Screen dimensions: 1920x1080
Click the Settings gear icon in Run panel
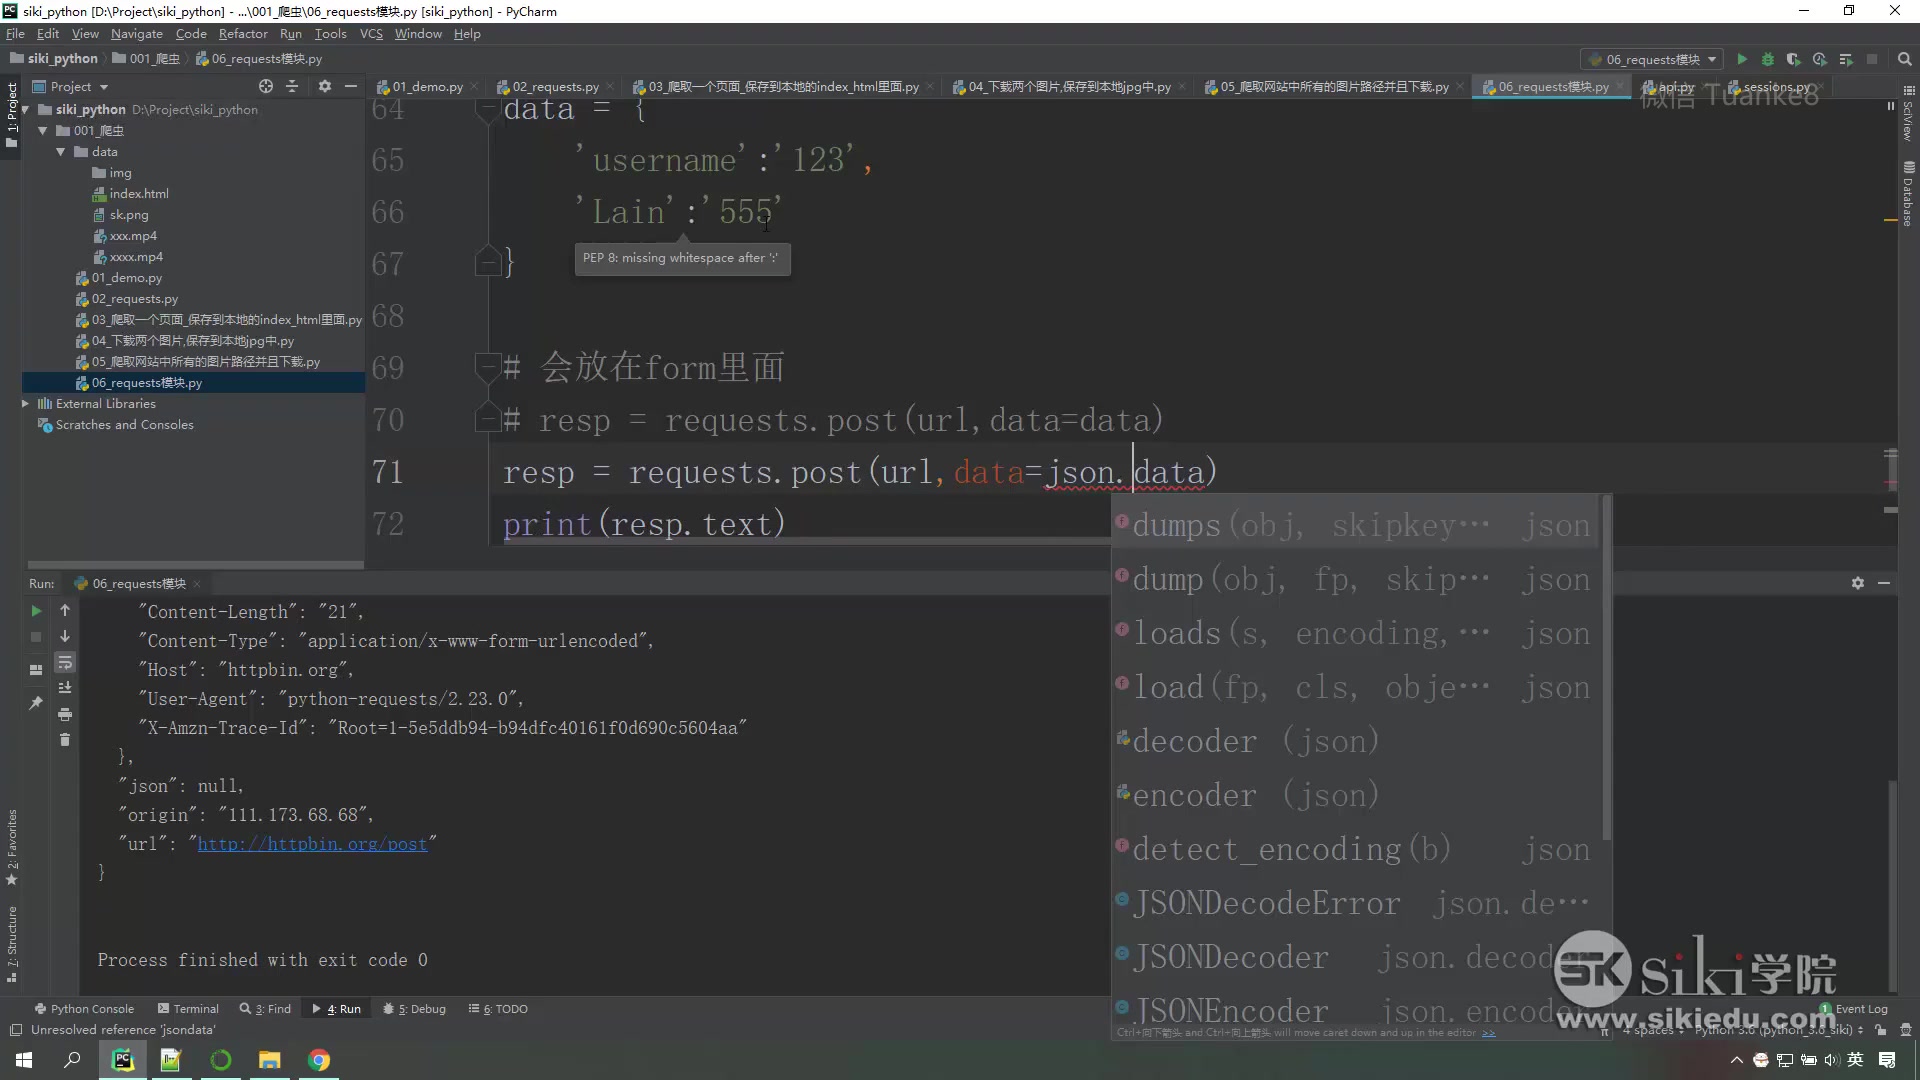tap(1858, 583)
